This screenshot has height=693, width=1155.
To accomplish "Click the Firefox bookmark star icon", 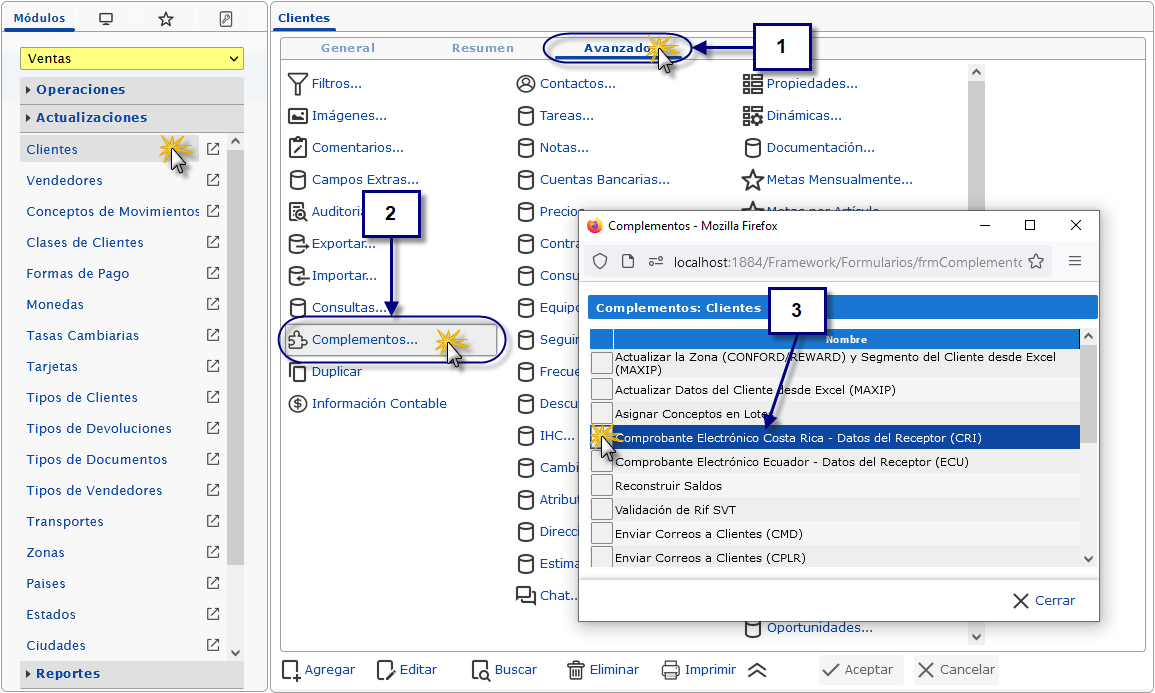I will point(1036,261).
